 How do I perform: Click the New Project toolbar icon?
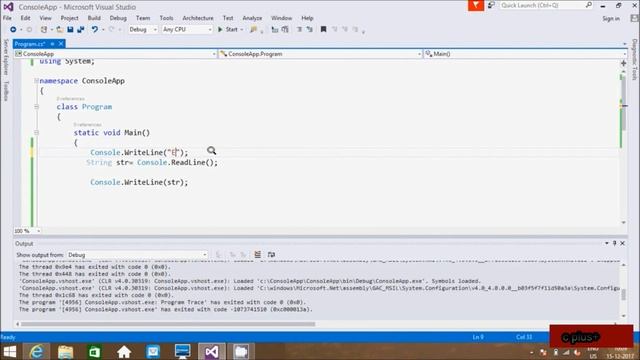43,29
